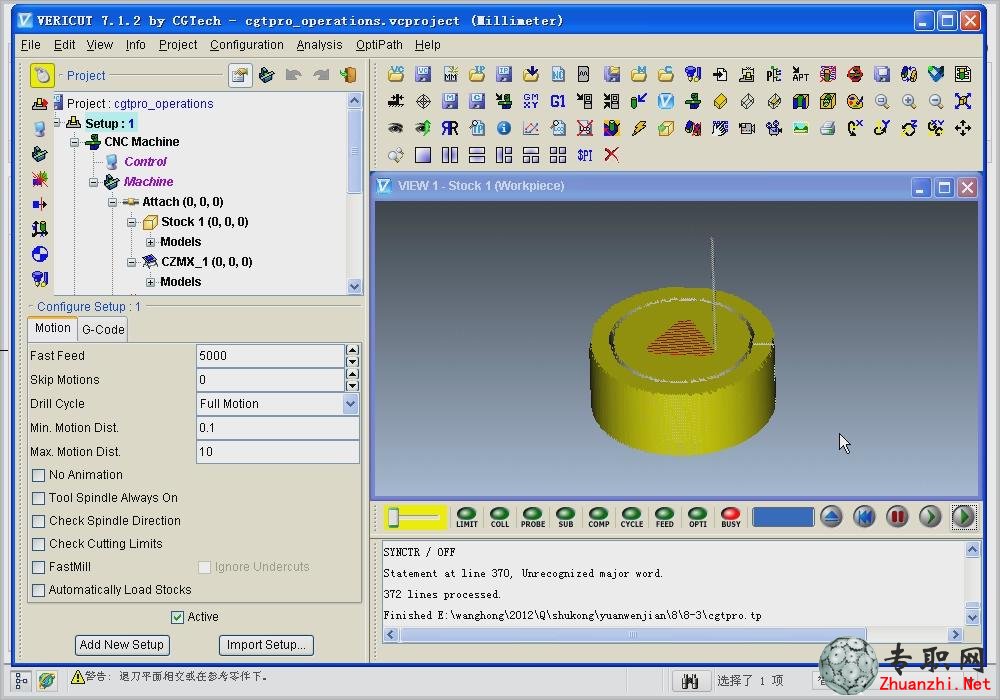Click the zoom in magnifier icon
The height and width of the screenshot is (700, 1000).
(909, 101)
